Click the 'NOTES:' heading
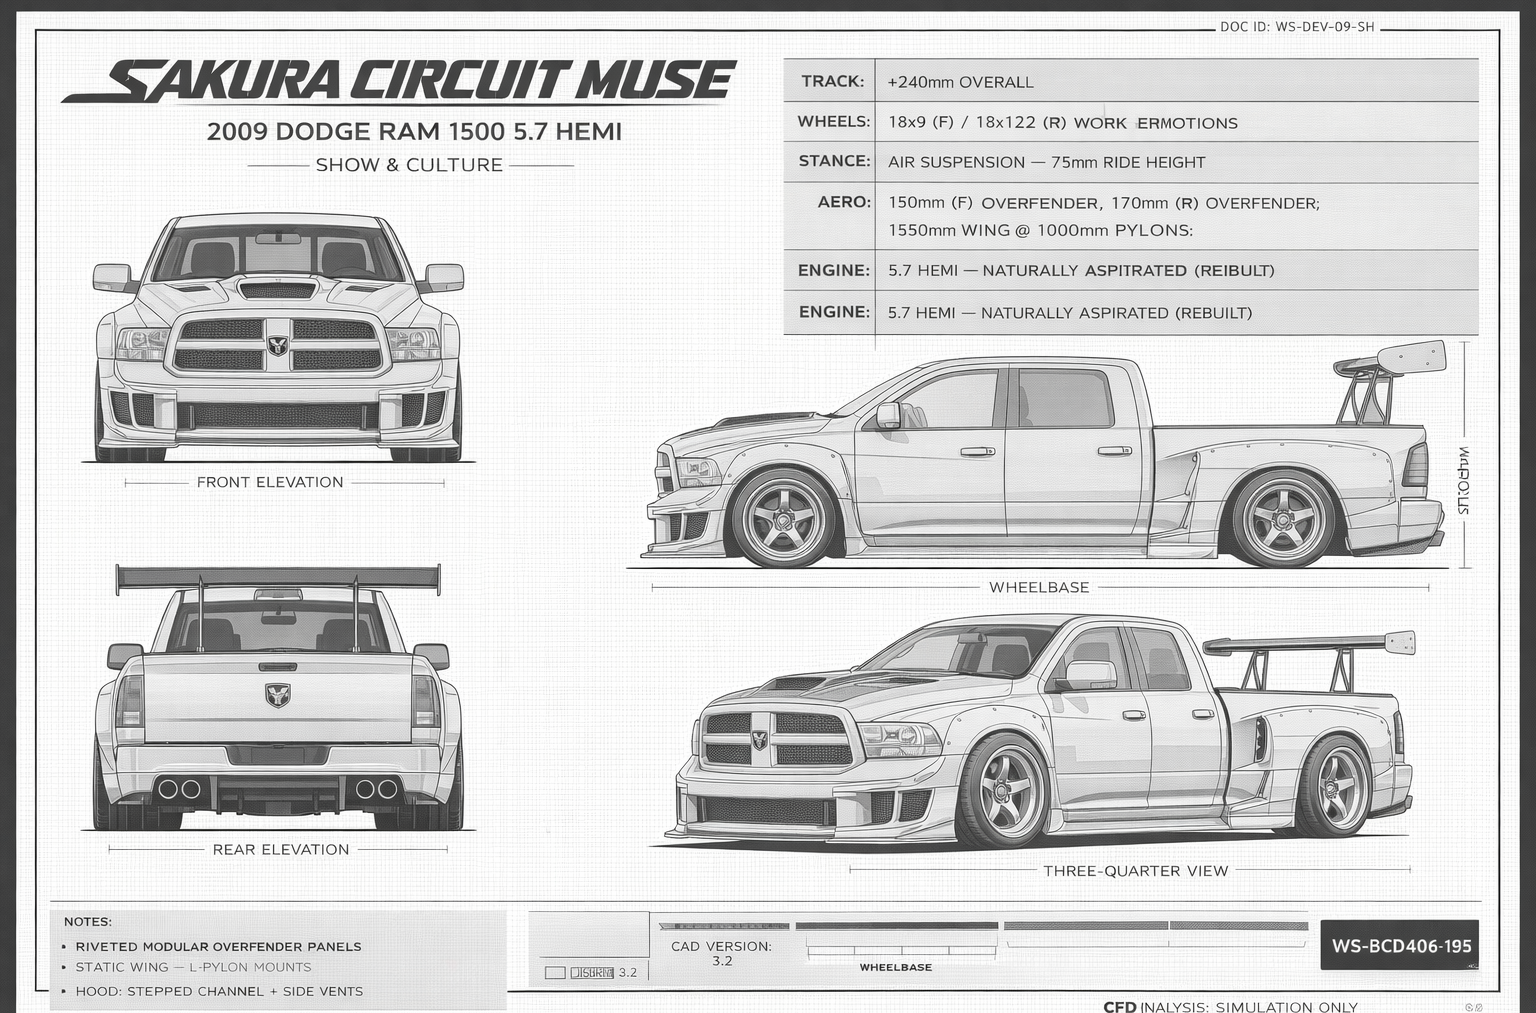The height and width of the screenshot is (1013, 1536). coord(88,922)
